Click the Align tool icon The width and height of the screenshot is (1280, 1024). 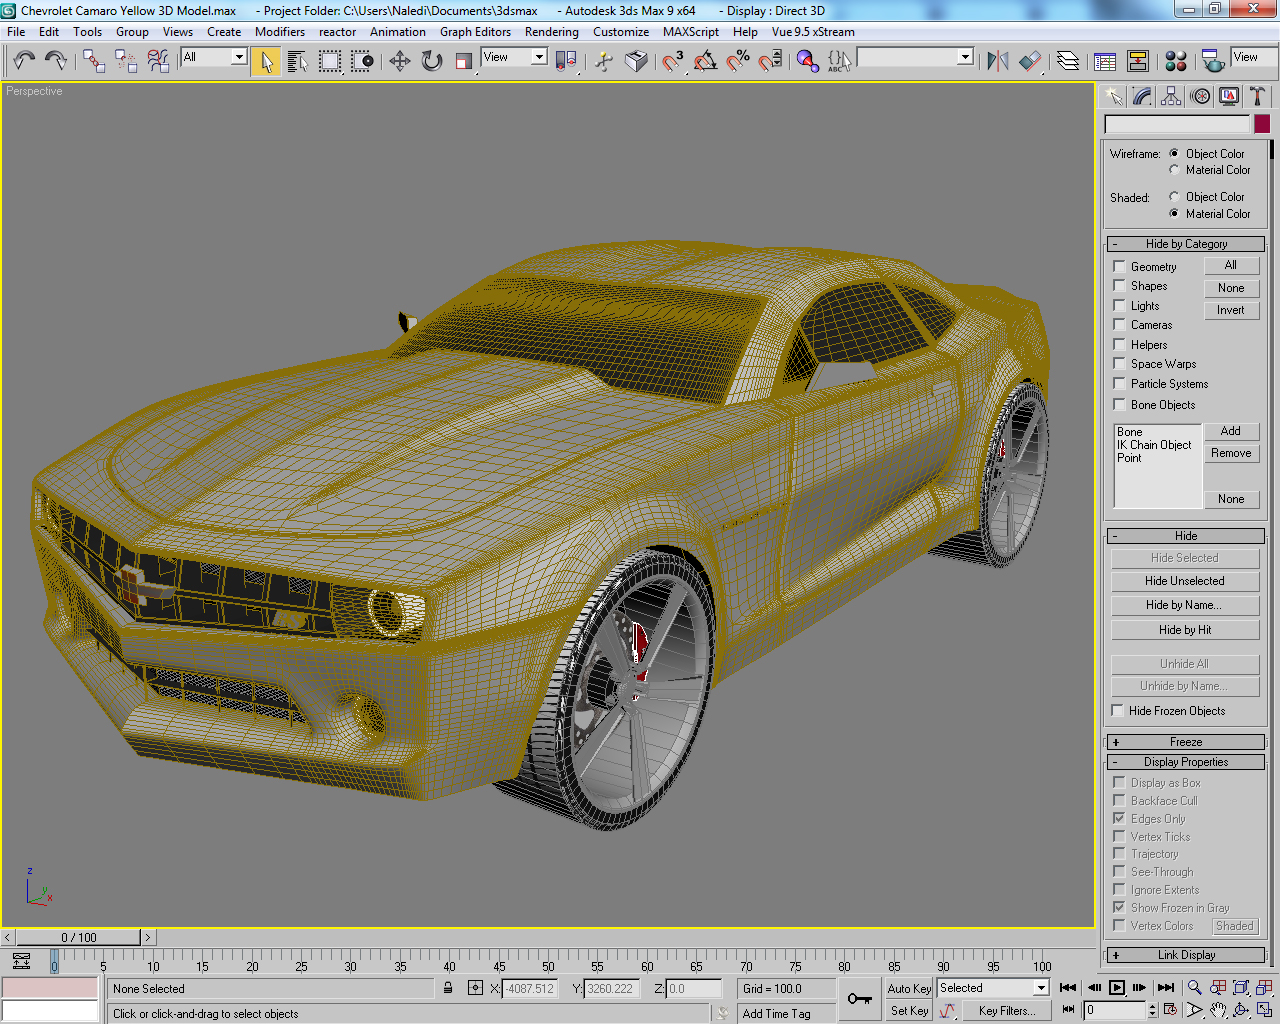pyautogui.click(x=1030, y=61)
